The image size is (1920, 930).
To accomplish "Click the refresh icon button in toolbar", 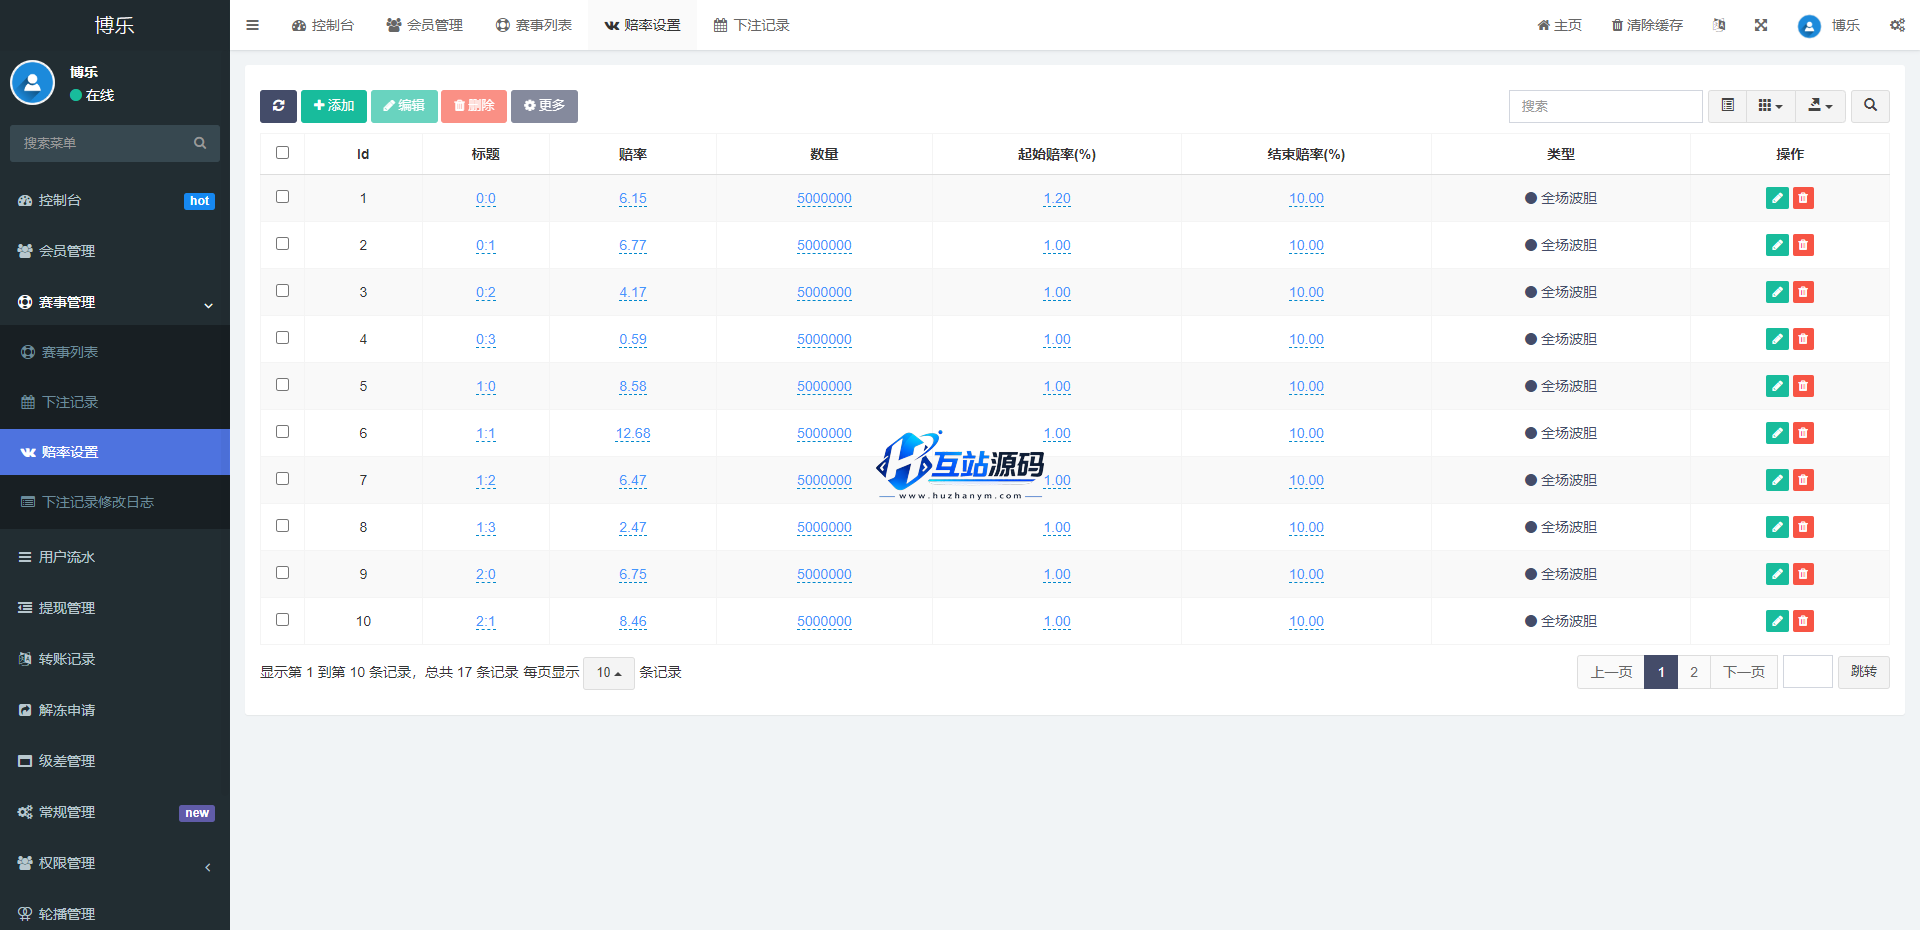I will 278,106.
